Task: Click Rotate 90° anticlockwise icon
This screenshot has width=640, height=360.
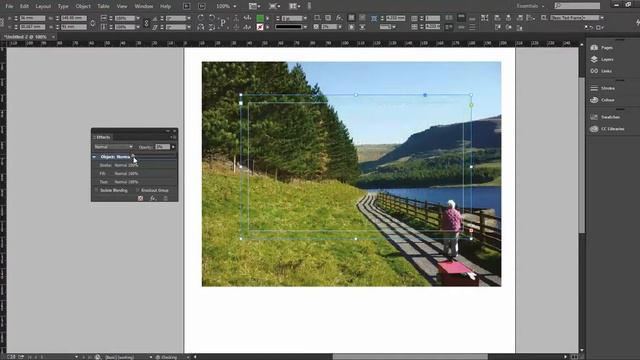Action: click(x=212, y=18)
